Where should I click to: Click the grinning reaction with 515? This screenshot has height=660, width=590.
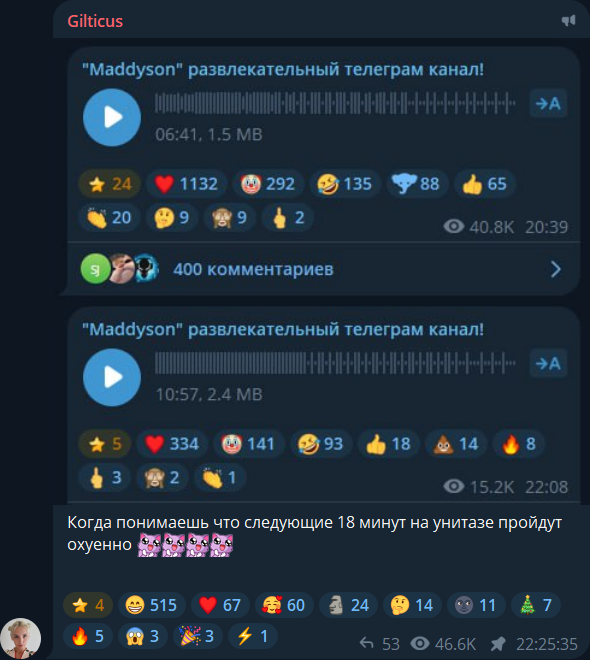click(151, 605)
